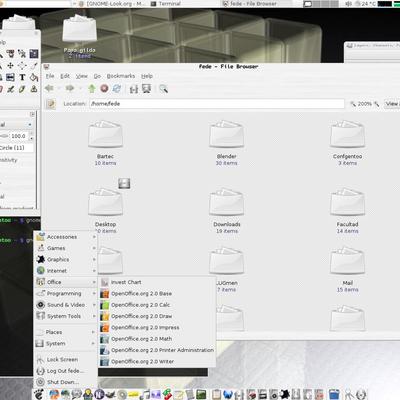Screen dimensions: 400x400
Task: Select Para gilda folder on desktop
Action: [80, 37]
